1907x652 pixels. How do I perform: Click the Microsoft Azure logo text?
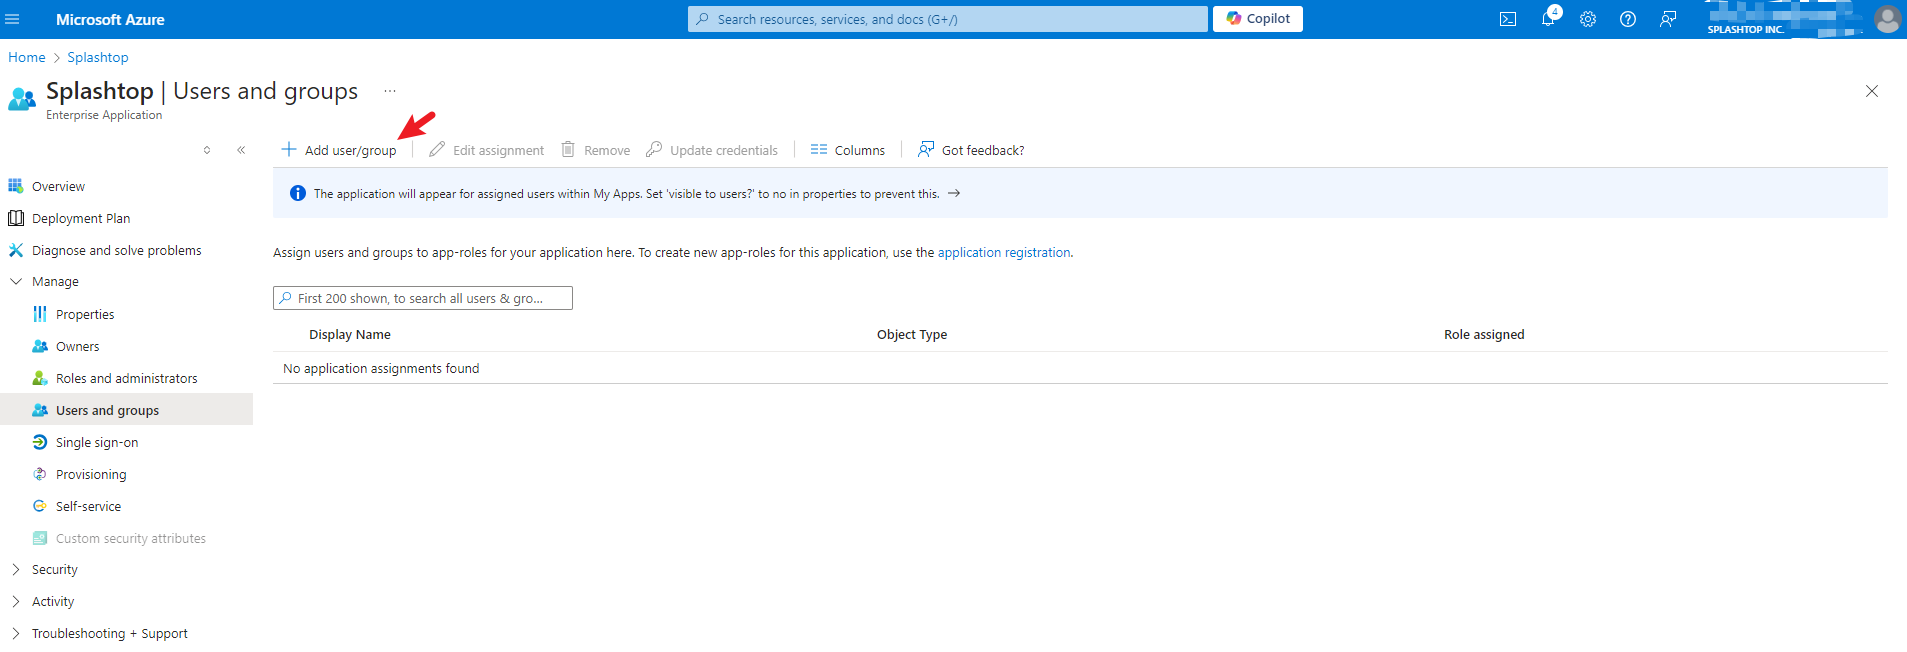[110, 19]
